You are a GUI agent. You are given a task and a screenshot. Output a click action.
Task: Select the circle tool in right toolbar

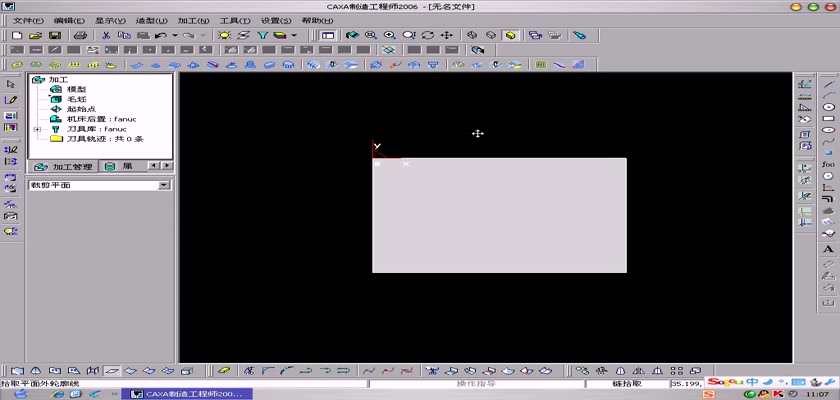(x=828, y=107)
